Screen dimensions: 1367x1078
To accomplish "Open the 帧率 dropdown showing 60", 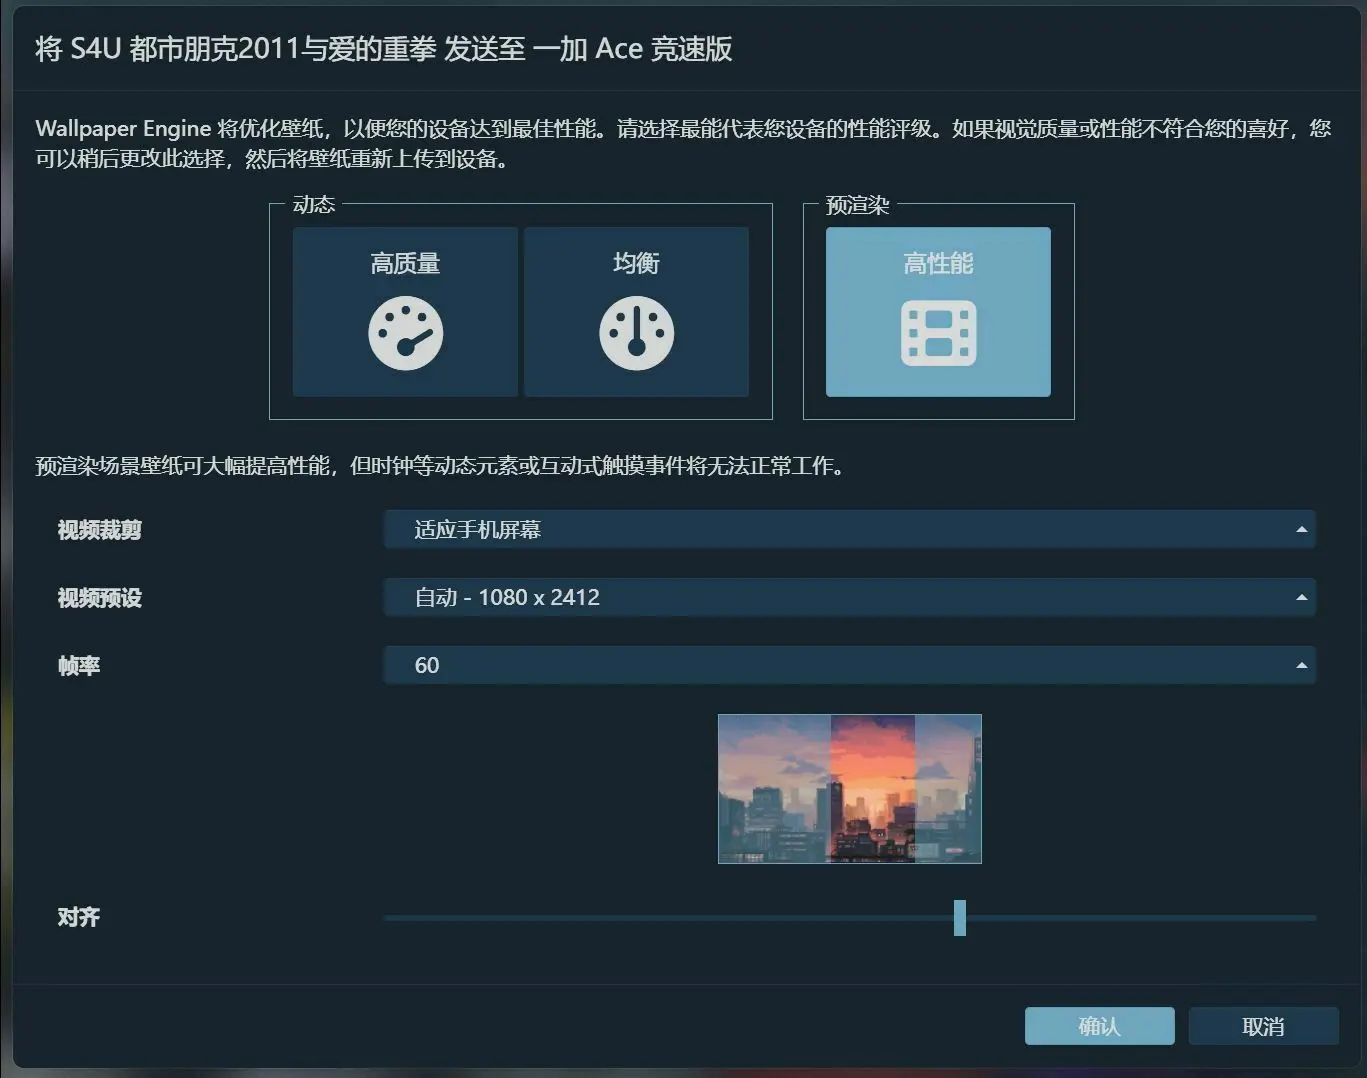I will click(x=850, y=665).
